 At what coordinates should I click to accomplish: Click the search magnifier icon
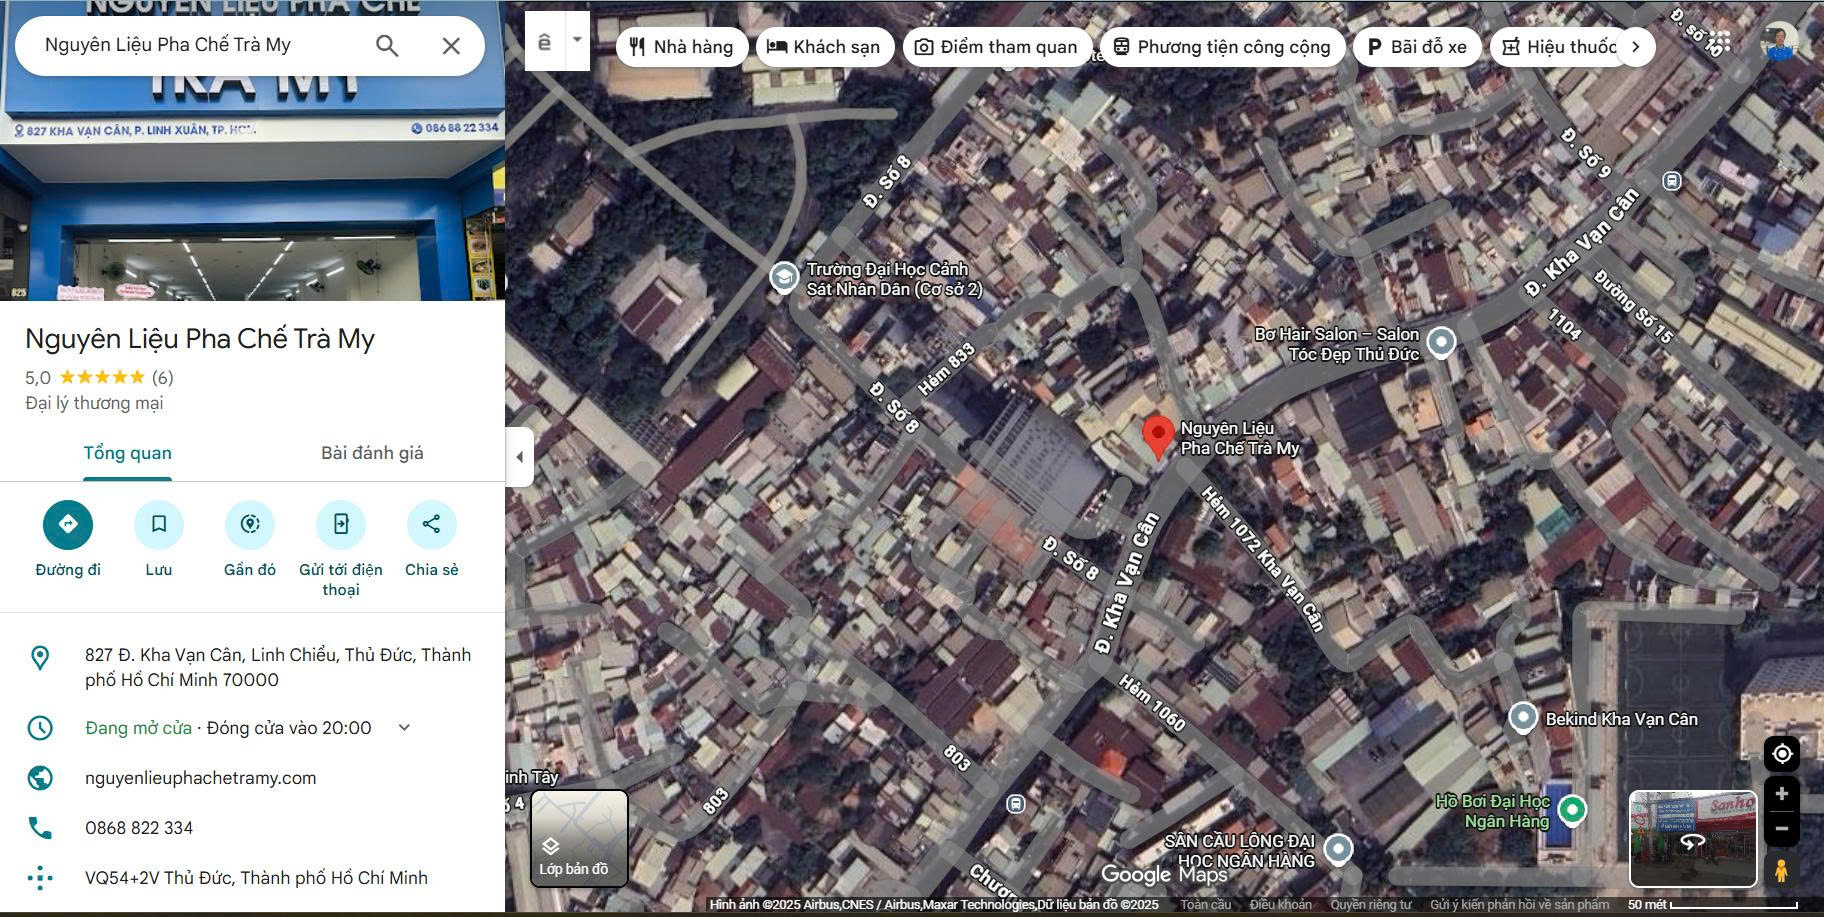point(387,45)
